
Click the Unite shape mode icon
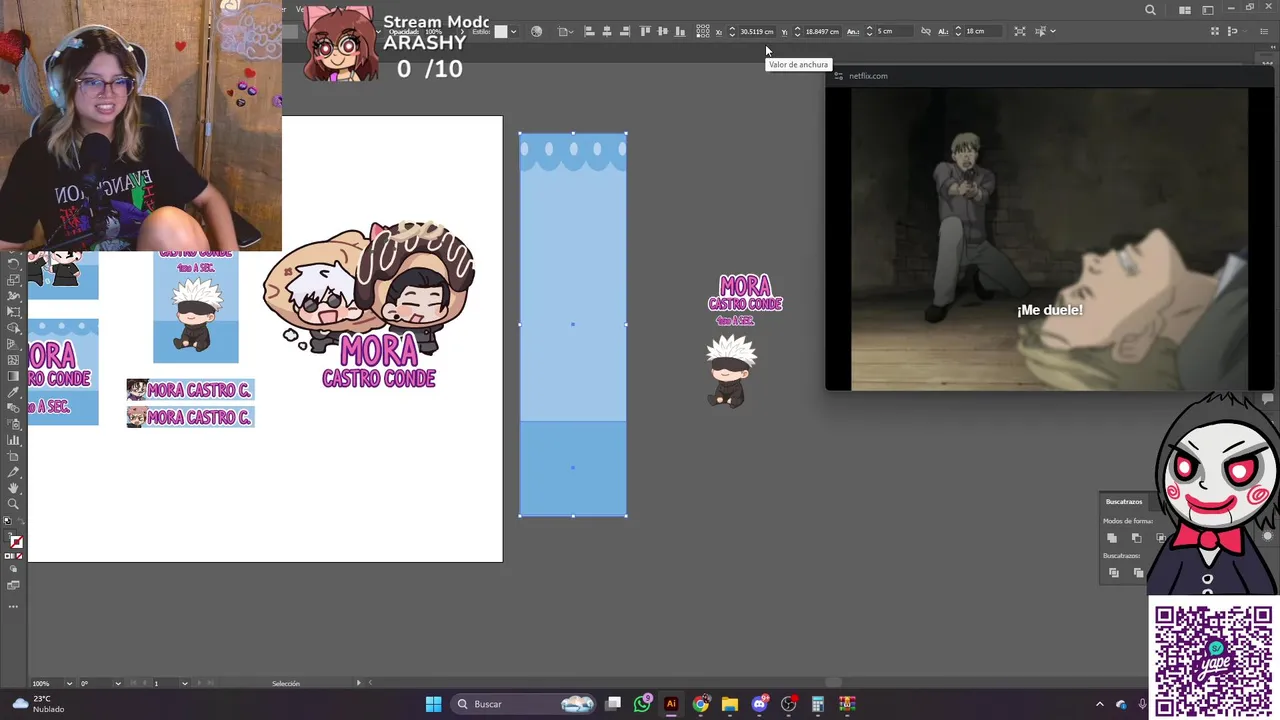1112,538
